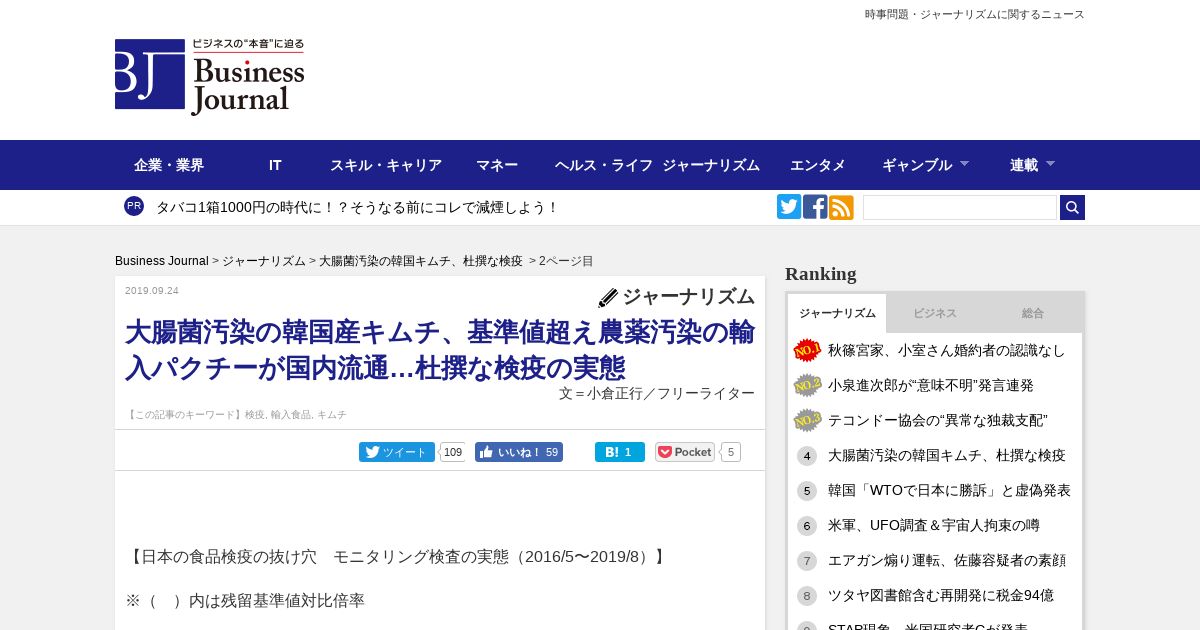The width and height of the screenshot is (1200, 630).
Task: Open 秋篠宮家、小室さん ranking article
Action: (946, 350)
